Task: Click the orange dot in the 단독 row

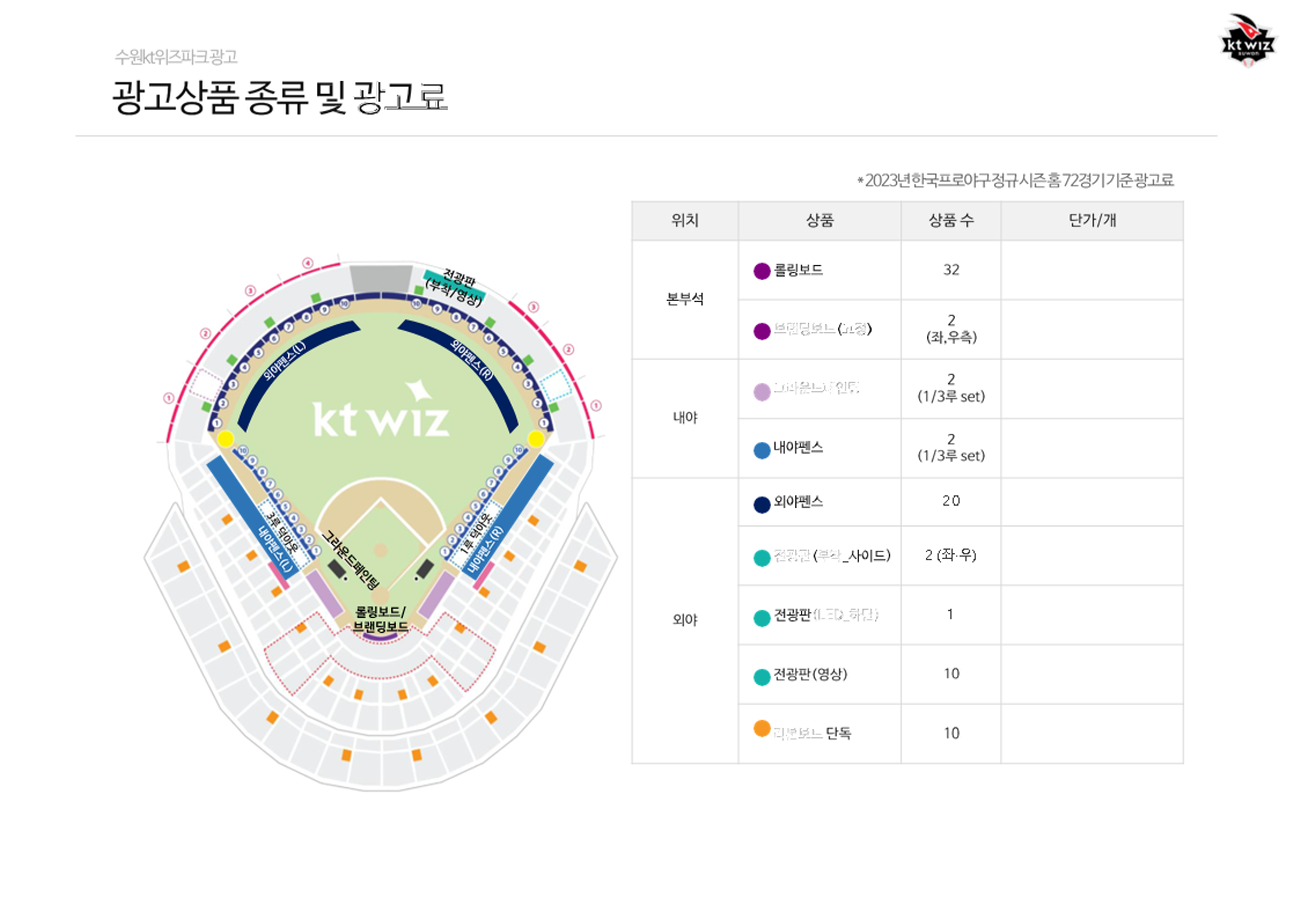Action: 762,730
